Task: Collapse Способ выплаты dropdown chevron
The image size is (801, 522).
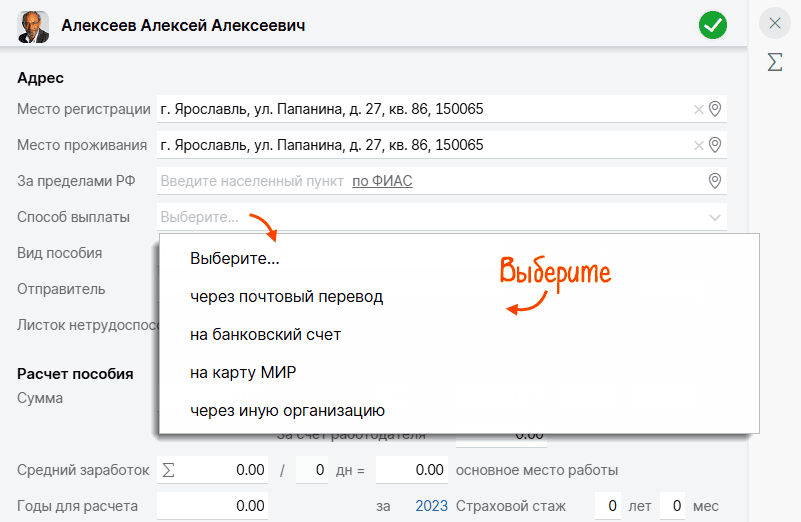Action: 715,217
